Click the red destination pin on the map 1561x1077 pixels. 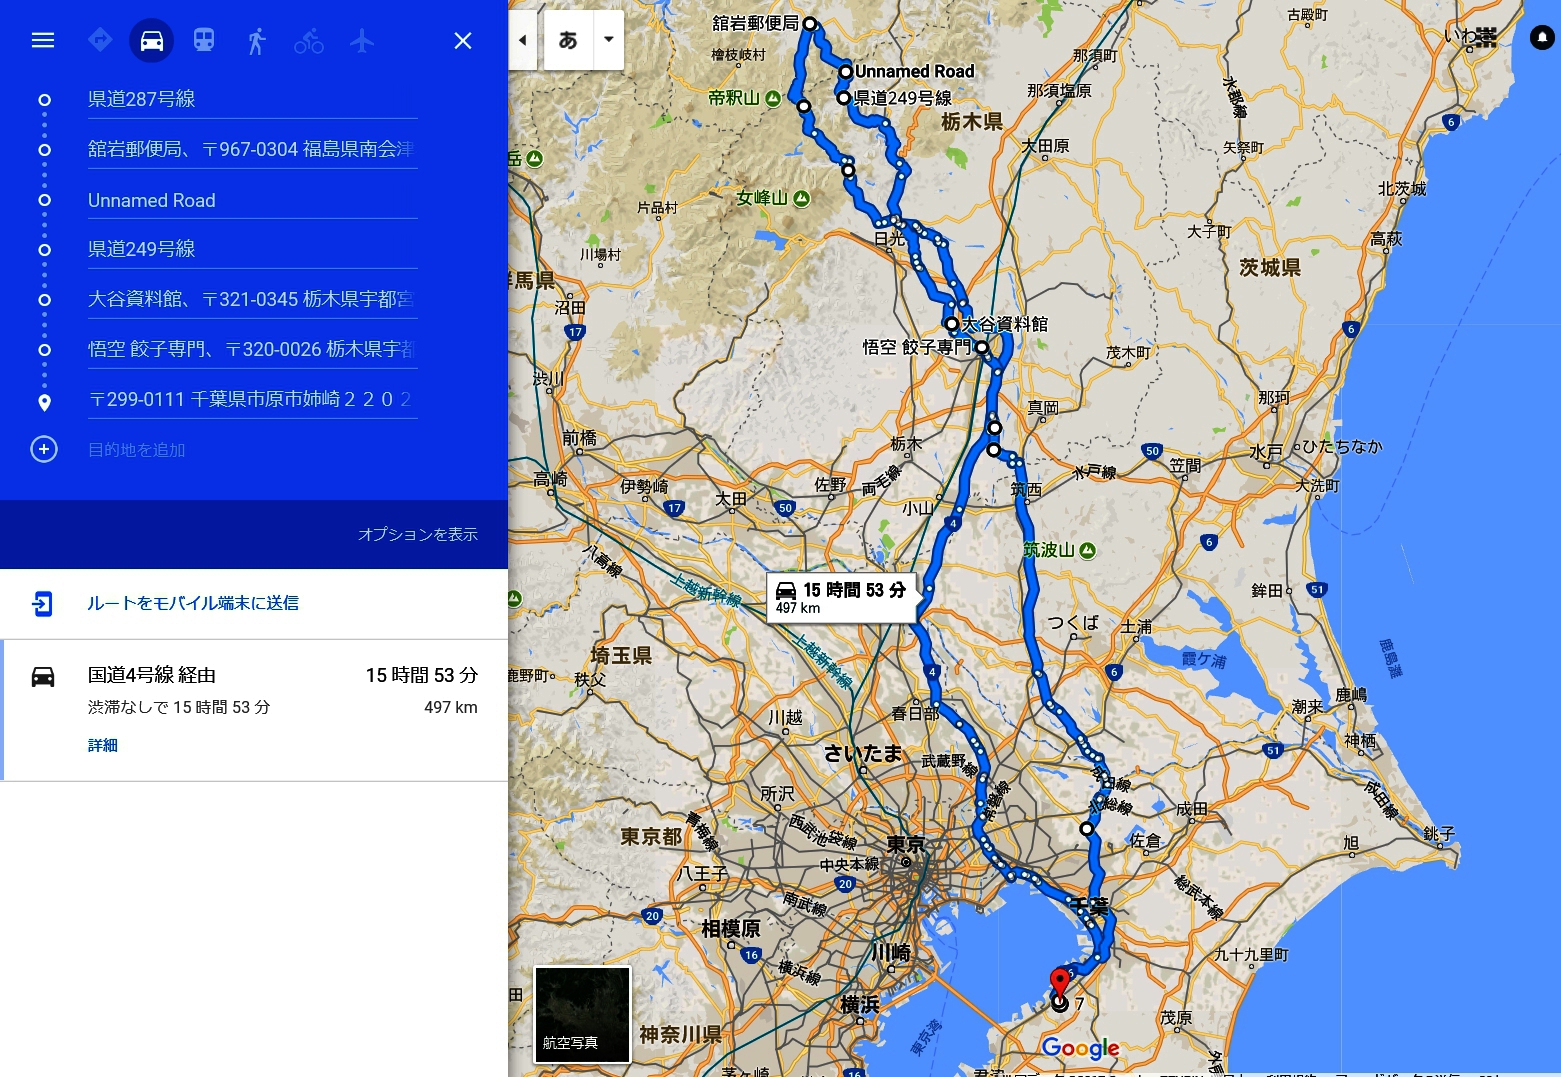[x=1060, y=984]
